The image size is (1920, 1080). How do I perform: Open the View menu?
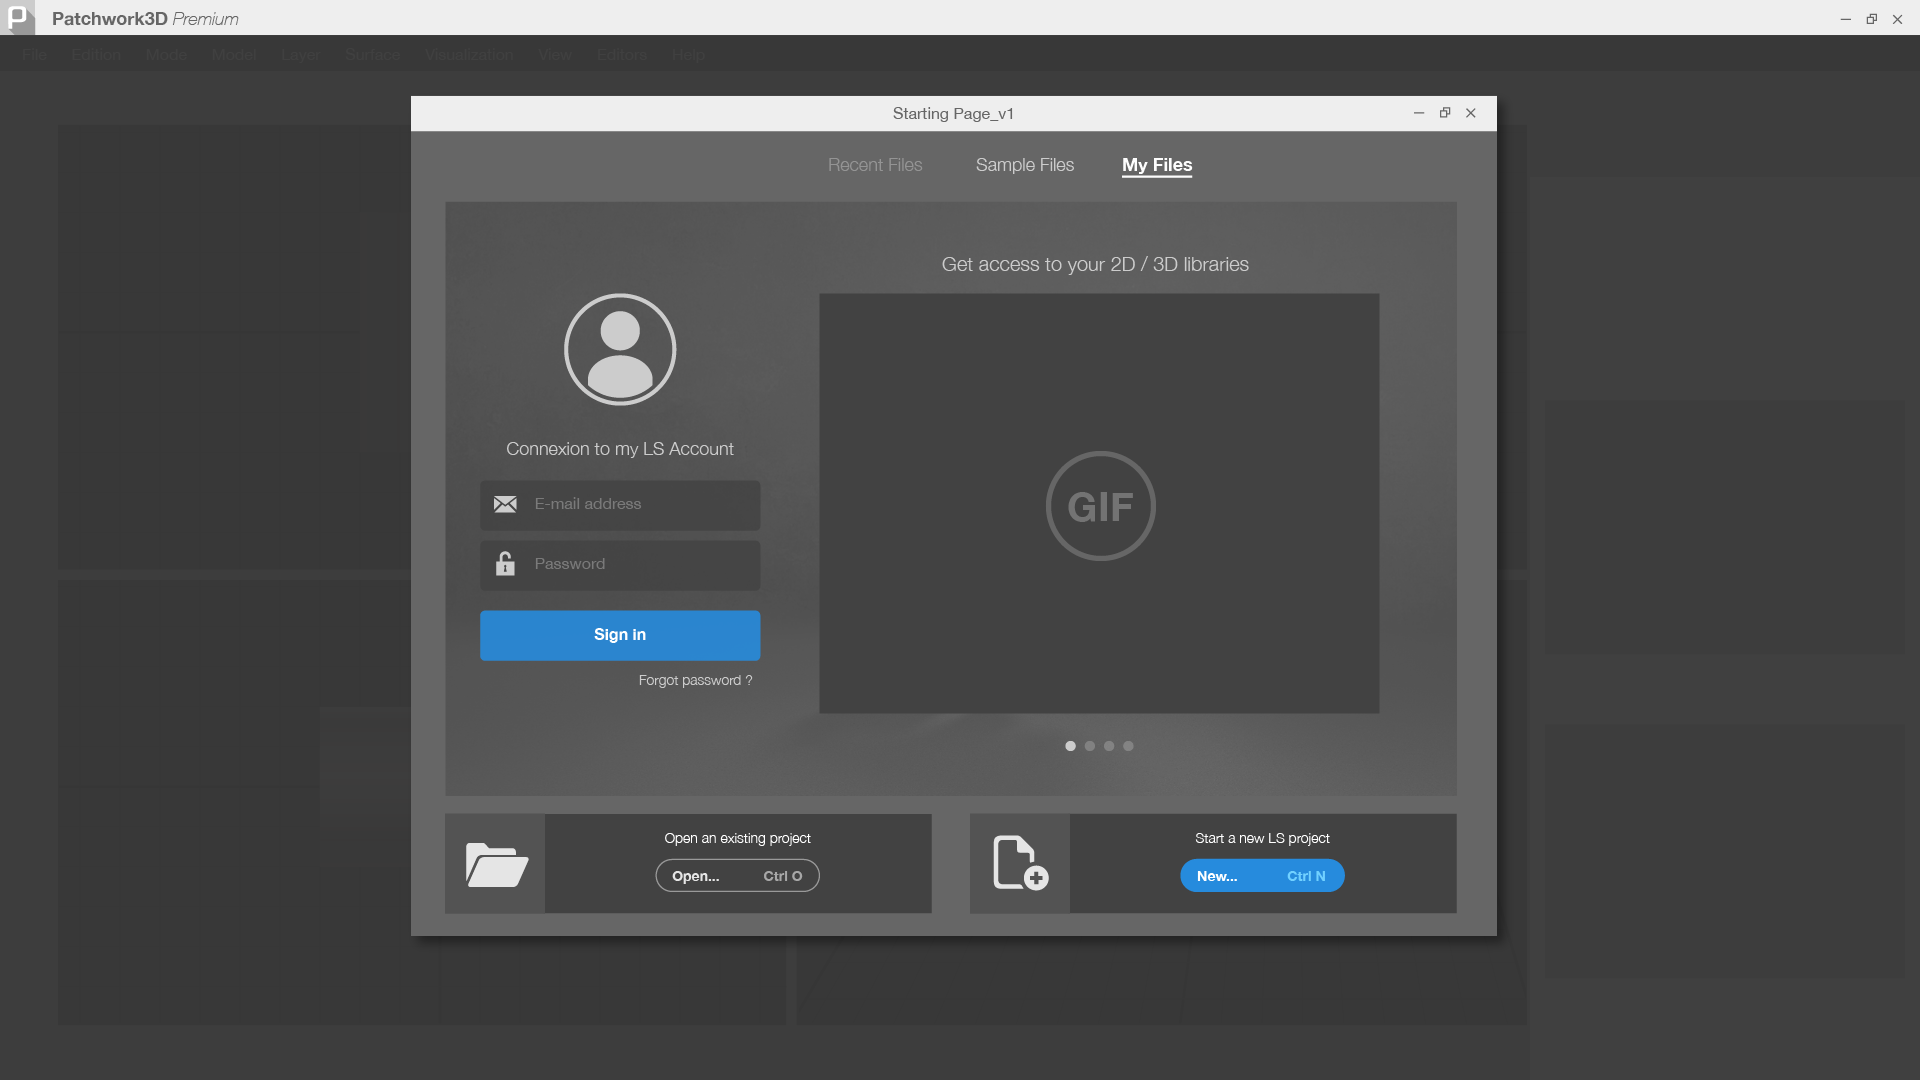tap(555, 54)
